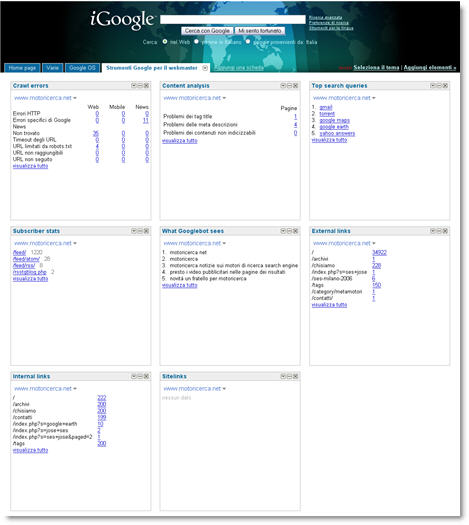
Task: Open the Internal links gadget menu arrow
Action: coord(134,376)
